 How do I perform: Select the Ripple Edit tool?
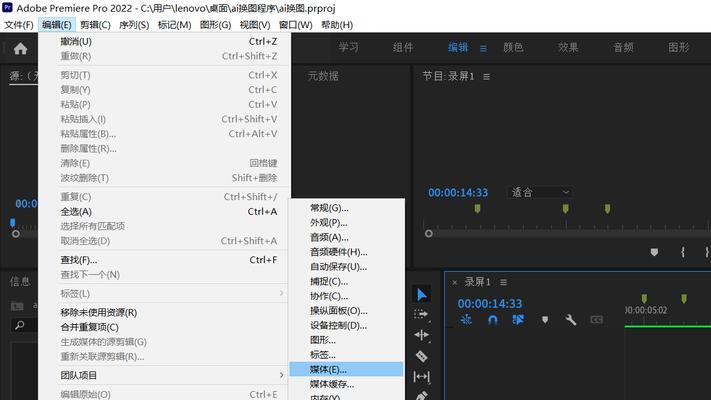click(421, 335)
